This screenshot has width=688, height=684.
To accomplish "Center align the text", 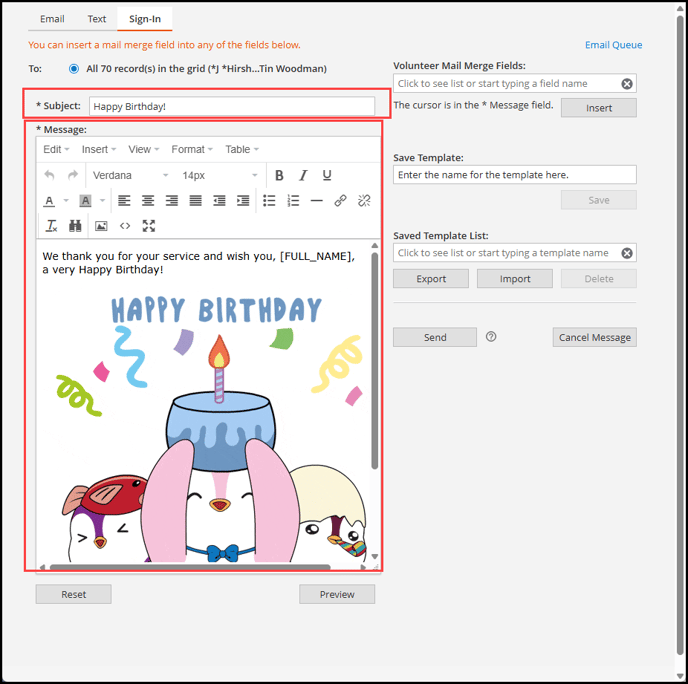I will (x=148, y=201).
